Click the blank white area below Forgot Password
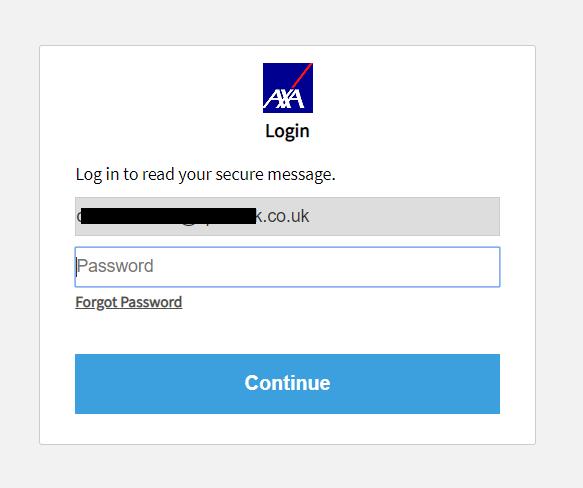 tap(287, 331)
